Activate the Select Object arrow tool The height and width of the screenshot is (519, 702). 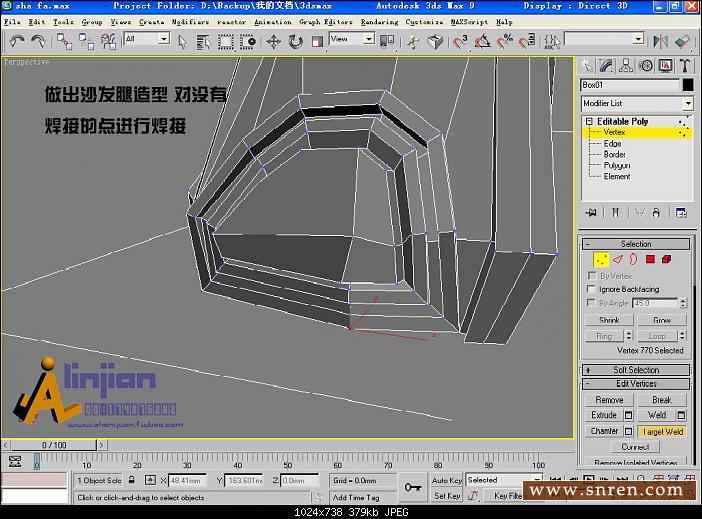pyautogui.click(x=182, y=41)
